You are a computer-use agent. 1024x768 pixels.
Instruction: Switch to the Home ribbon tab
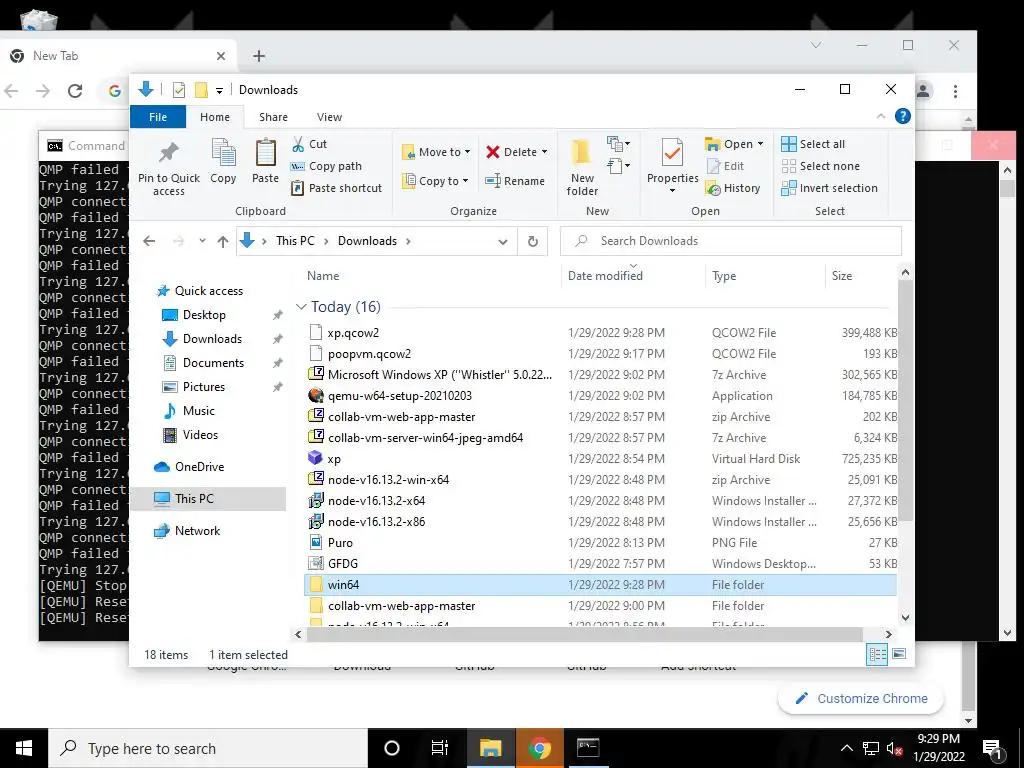tap(215, 117)
